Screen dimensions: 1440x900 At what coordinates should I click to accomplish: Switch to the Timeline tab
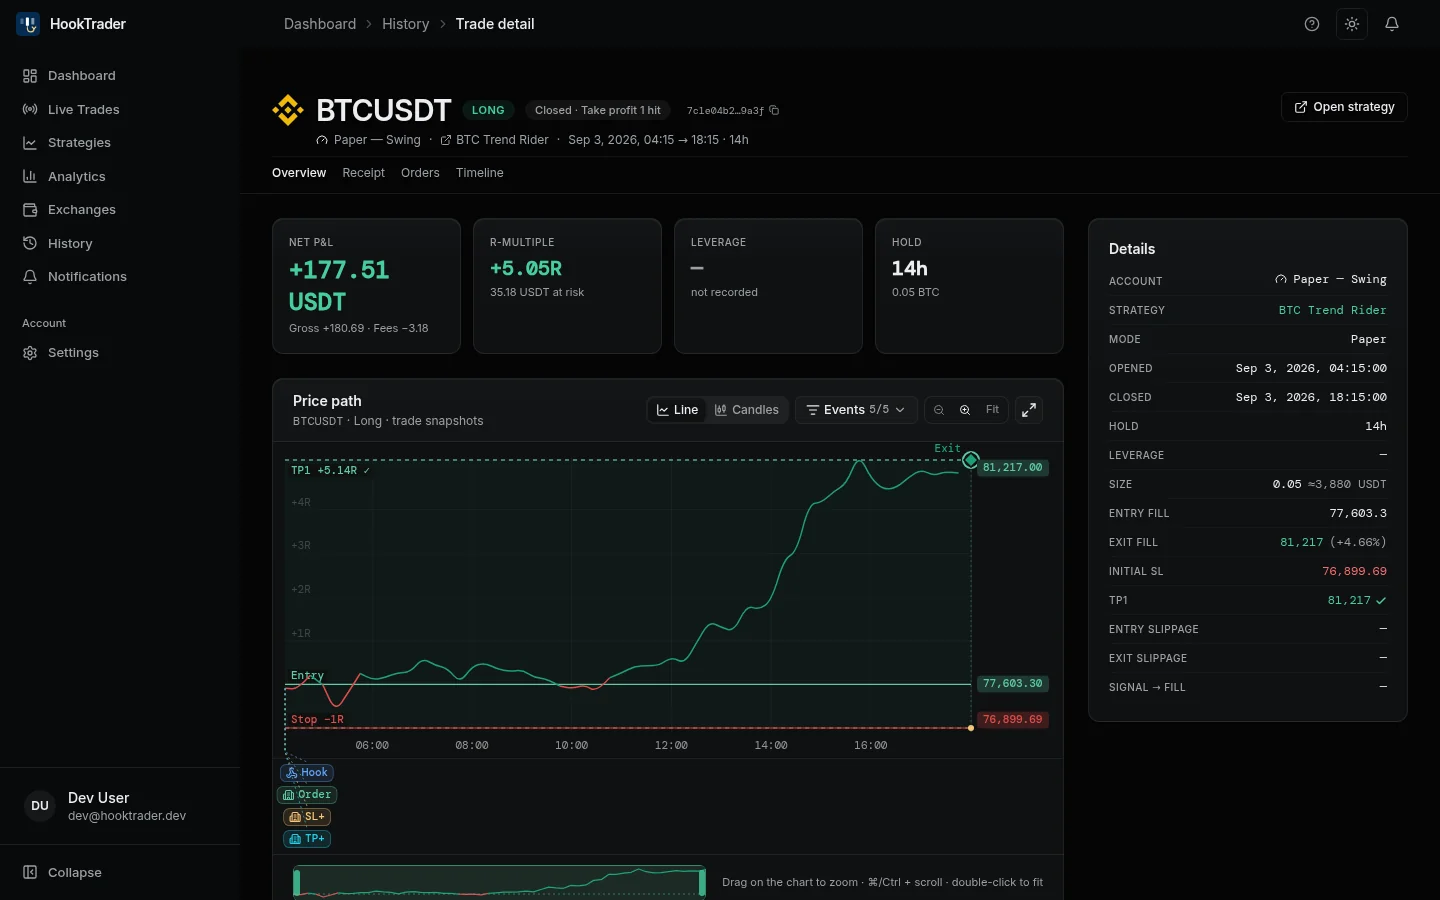coord(480,173)
